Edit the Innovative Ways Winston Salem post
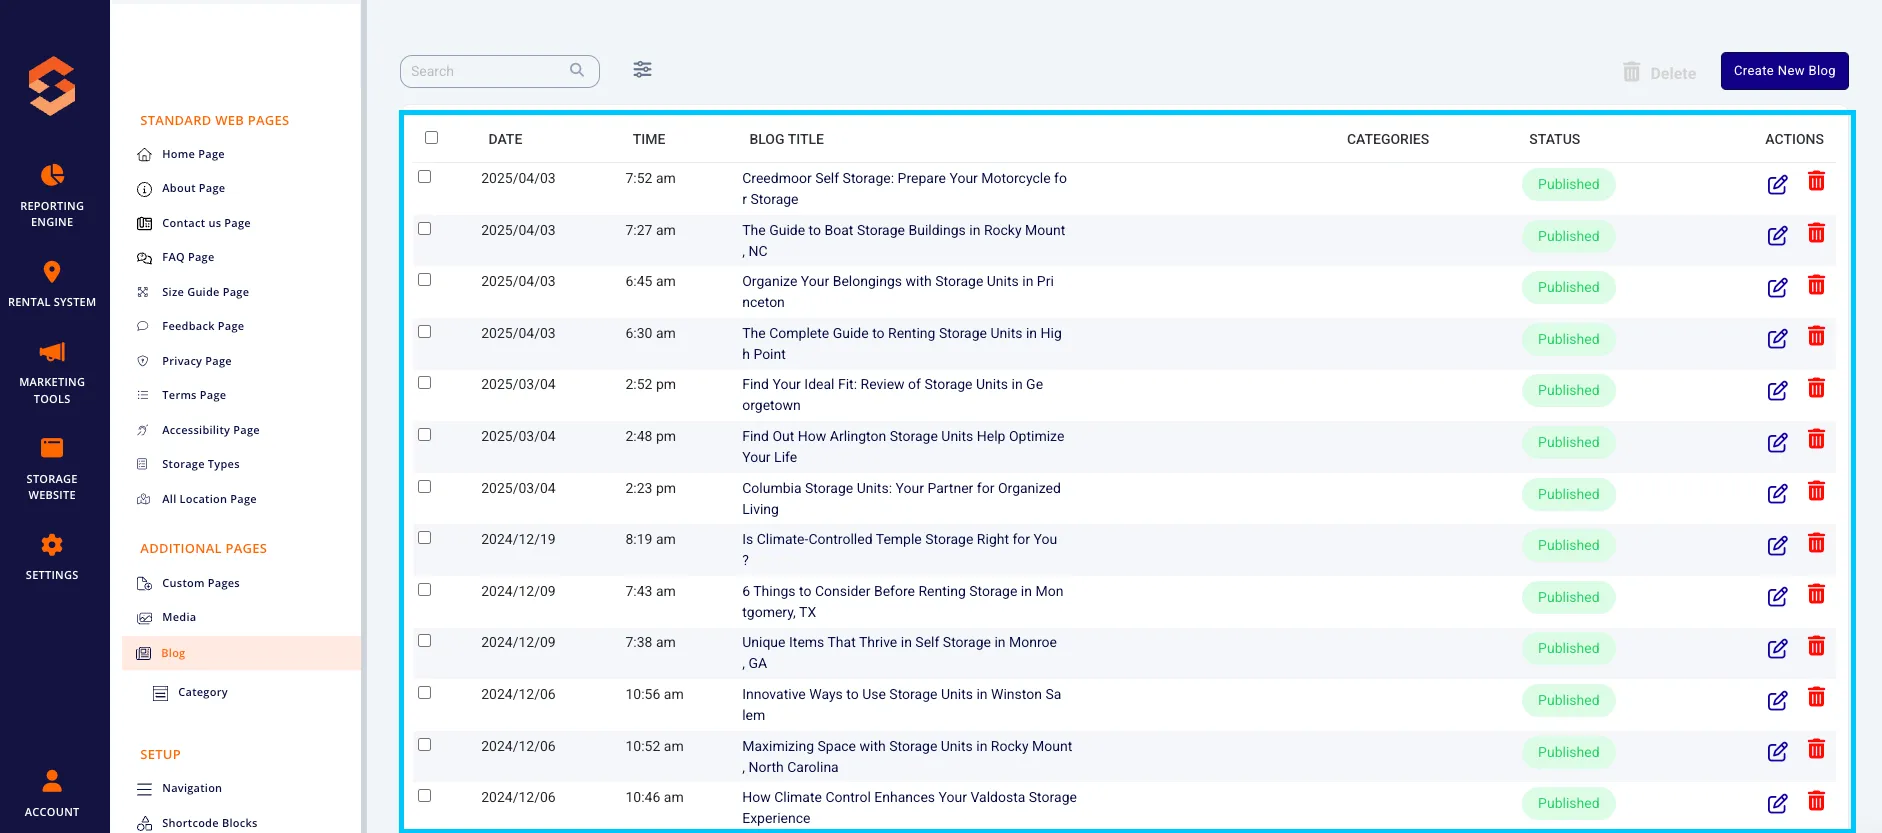 click(1777, 701)
